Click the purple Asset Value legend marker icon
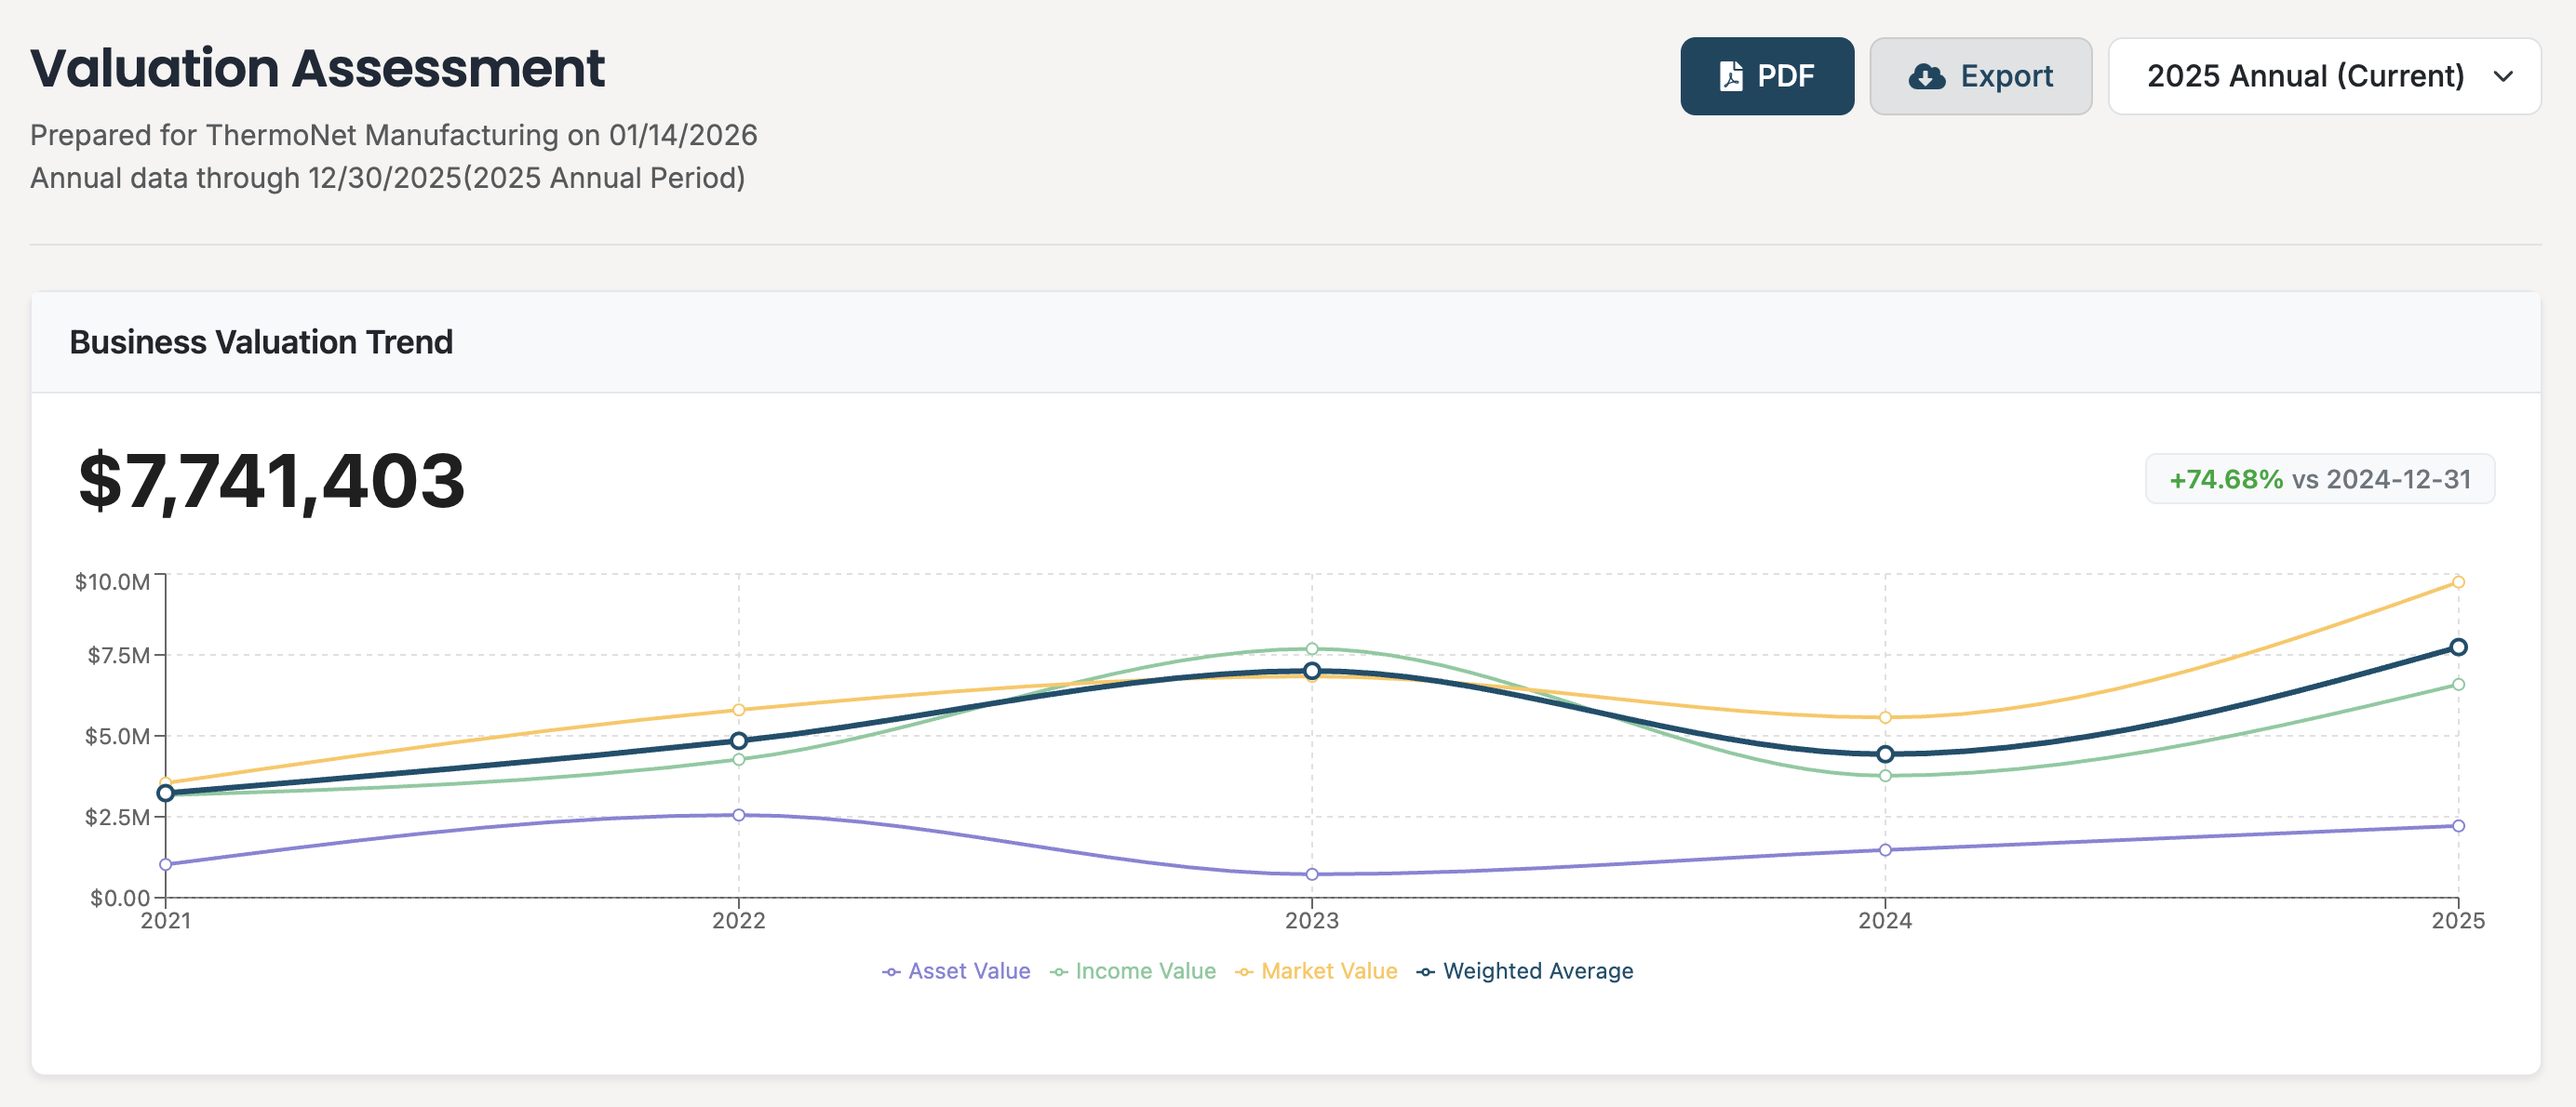The height and width of the screenshot is (1107, 2576). (x=890, y=971)
